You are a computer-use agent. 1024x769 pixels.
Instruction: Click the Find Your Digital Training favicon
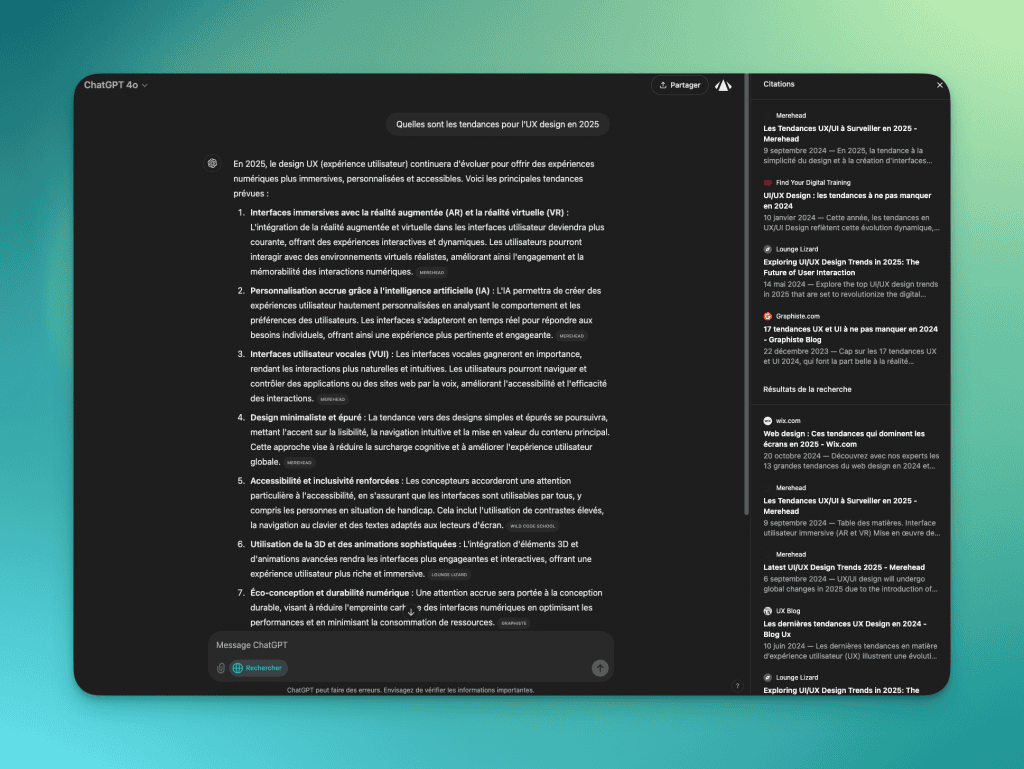[767, 183]
